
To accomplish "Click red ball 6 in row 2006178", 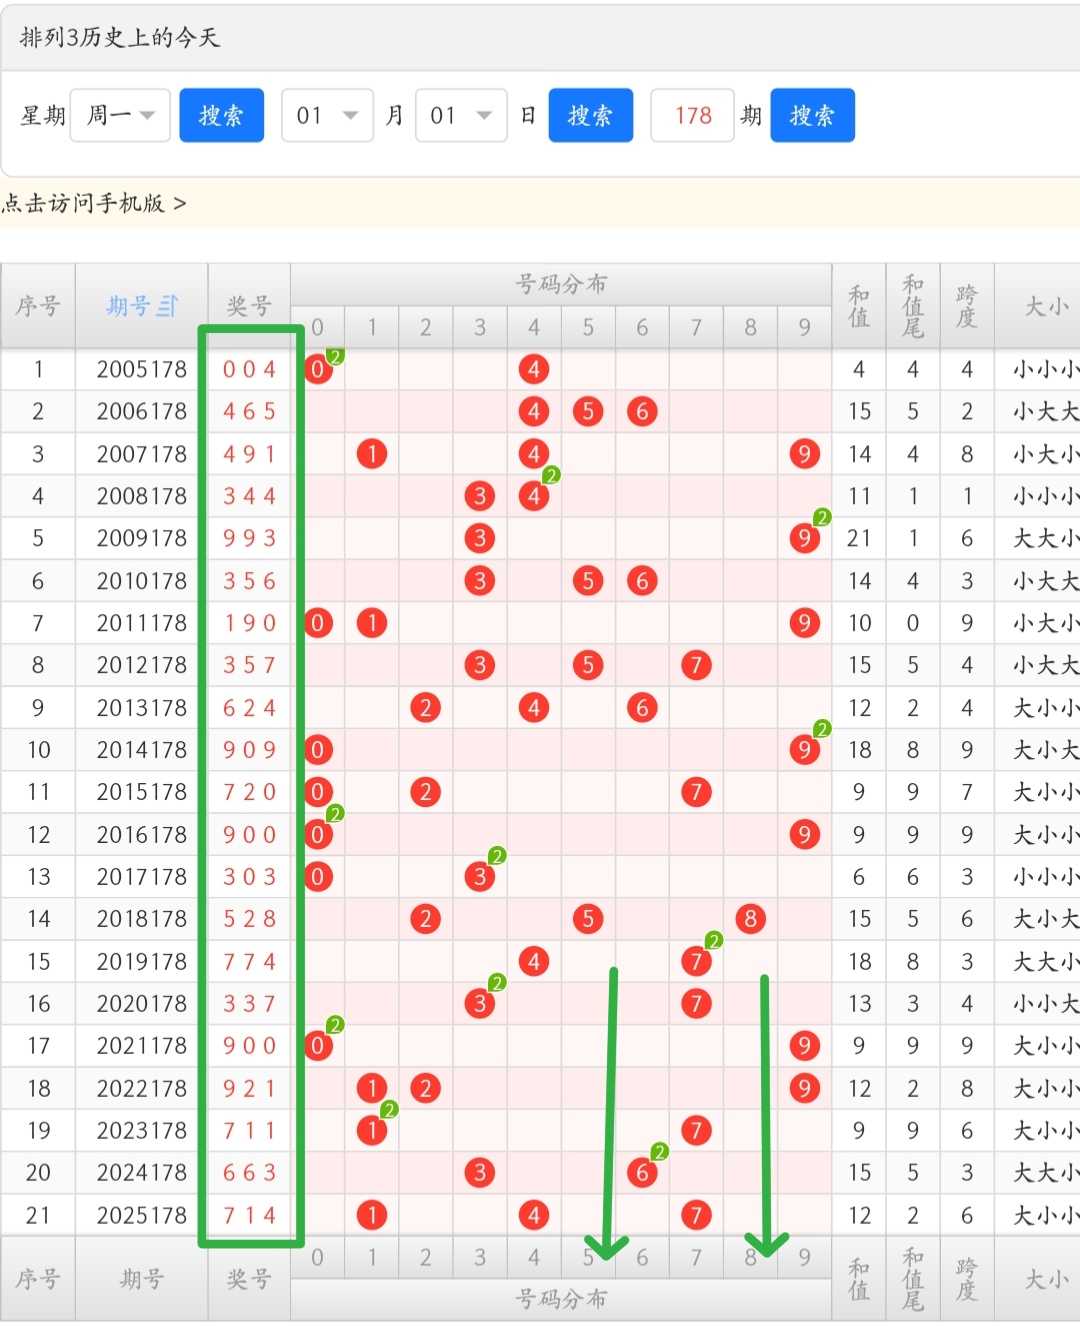I will coord(642,411).
